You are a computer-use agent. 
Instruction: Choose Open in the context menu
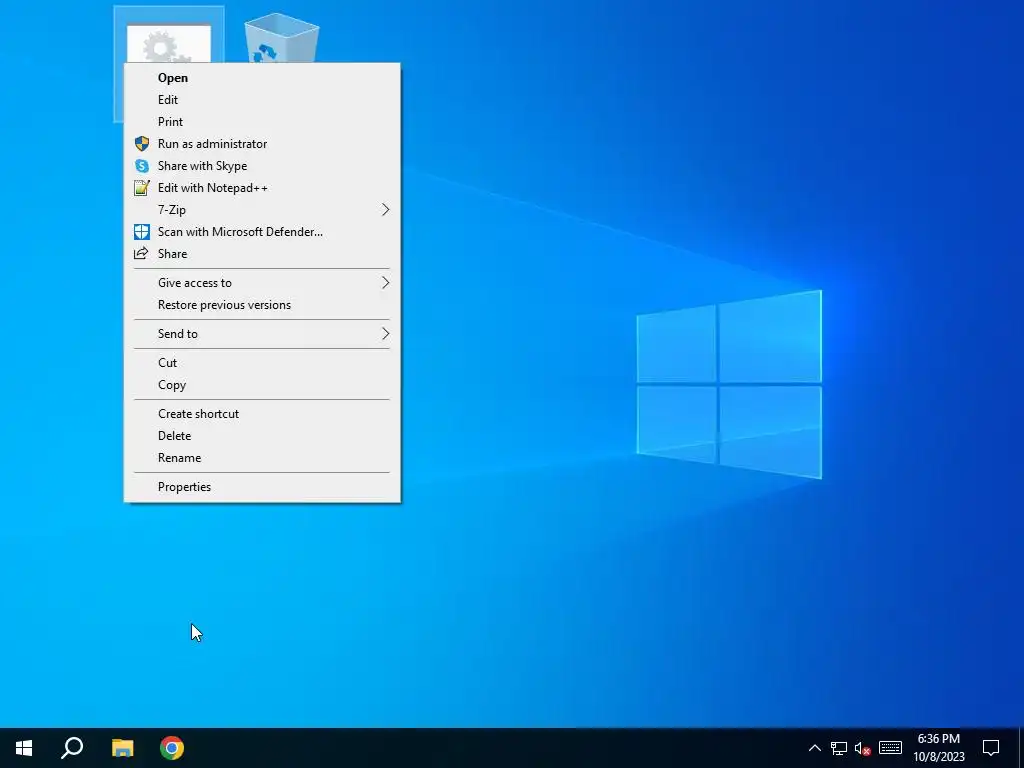(x=262, y=78)
